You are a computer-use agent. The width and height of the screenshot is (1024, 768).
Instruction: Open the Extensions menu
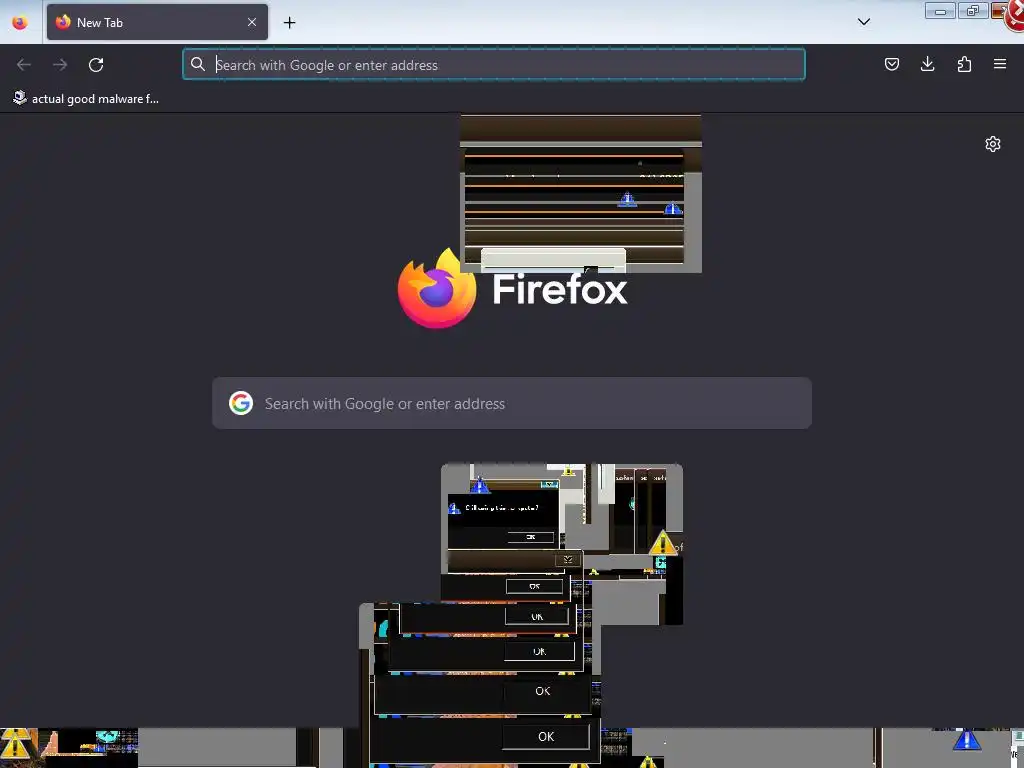click(964, 64)
